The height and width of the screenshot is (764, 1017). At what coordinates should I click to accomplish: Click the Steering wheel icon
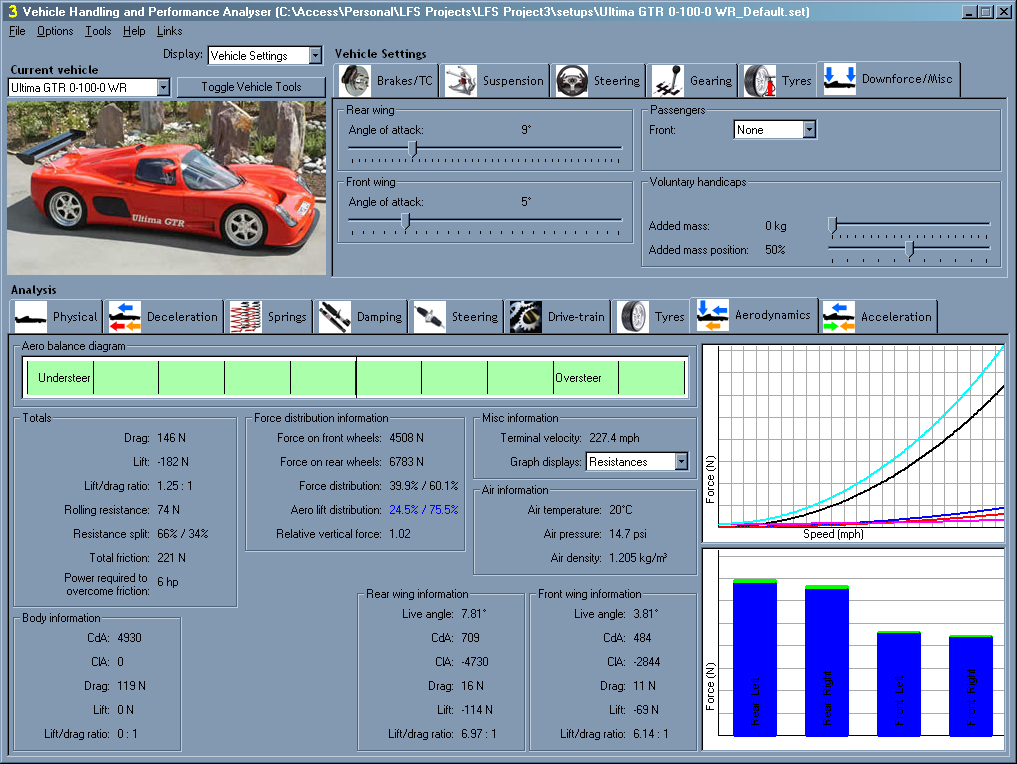[x=572, y=80]
